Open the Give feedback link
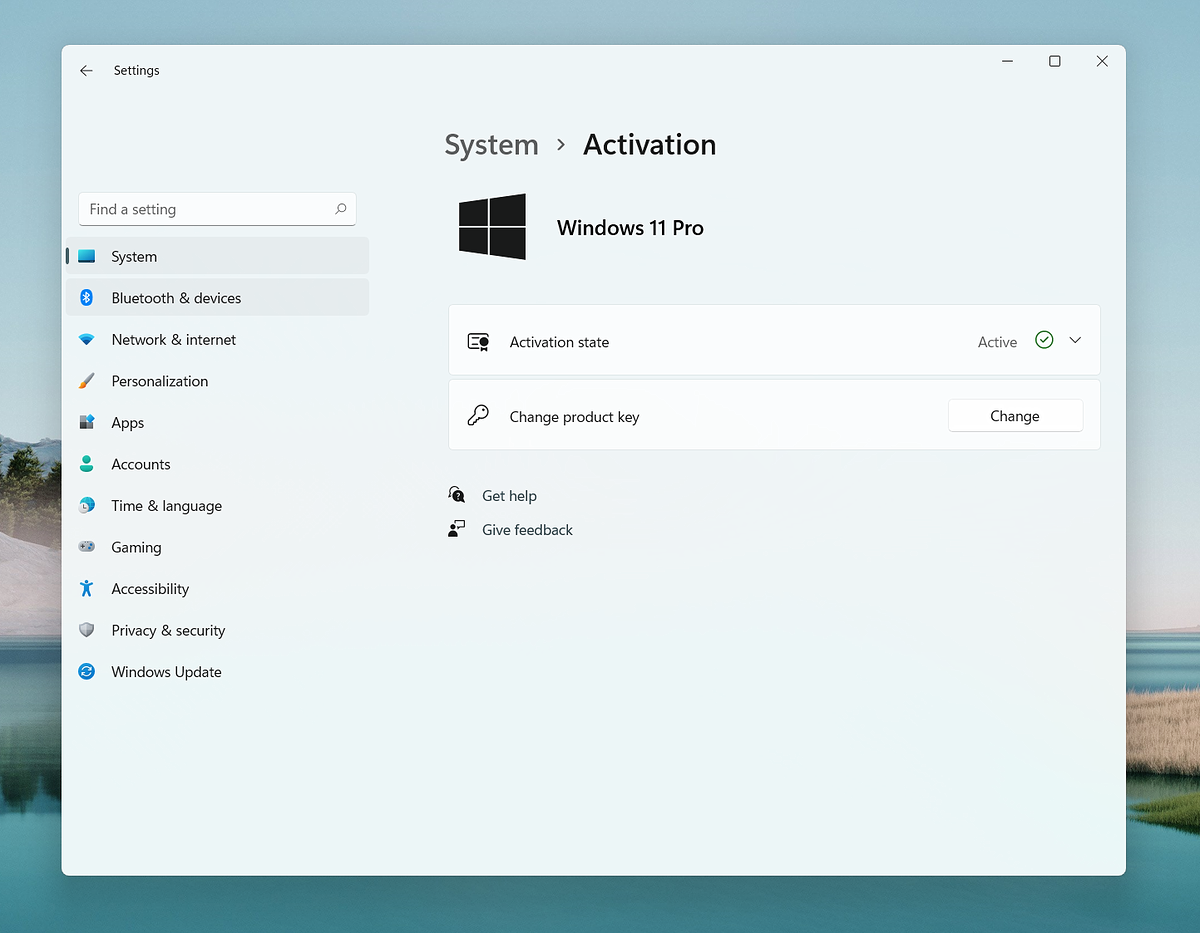This screenshot has height=933, width=1200. click(527, 530)
